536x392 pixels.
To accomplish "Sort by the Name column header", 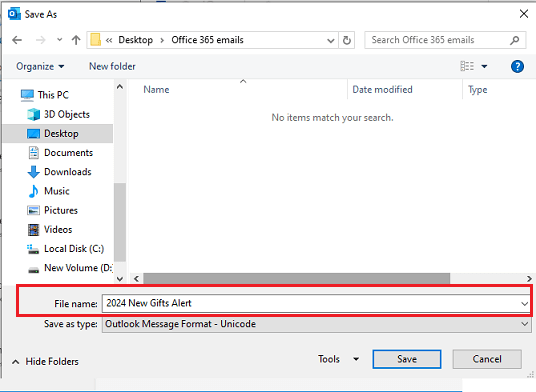I will pyautogui.click(x=156, y=90).
